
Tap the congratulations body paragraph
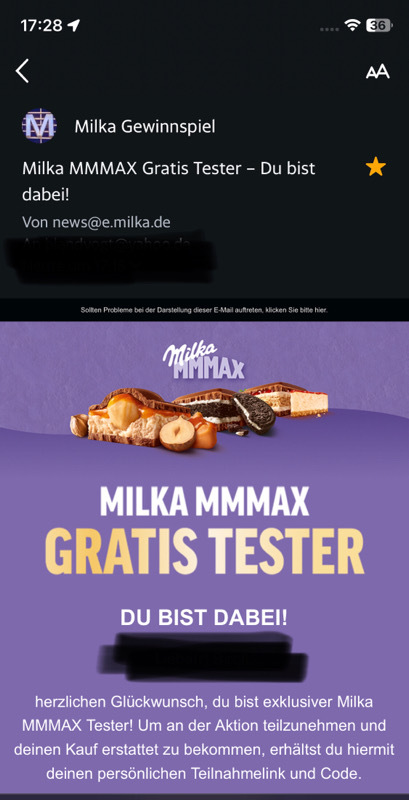coord(204,737)
